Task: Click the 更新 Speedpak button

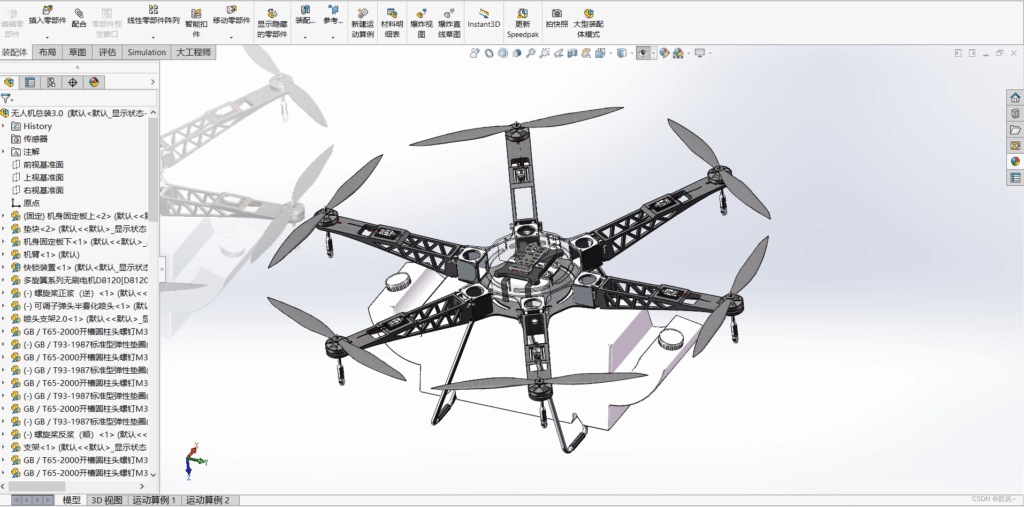Action: coord(522,20)
